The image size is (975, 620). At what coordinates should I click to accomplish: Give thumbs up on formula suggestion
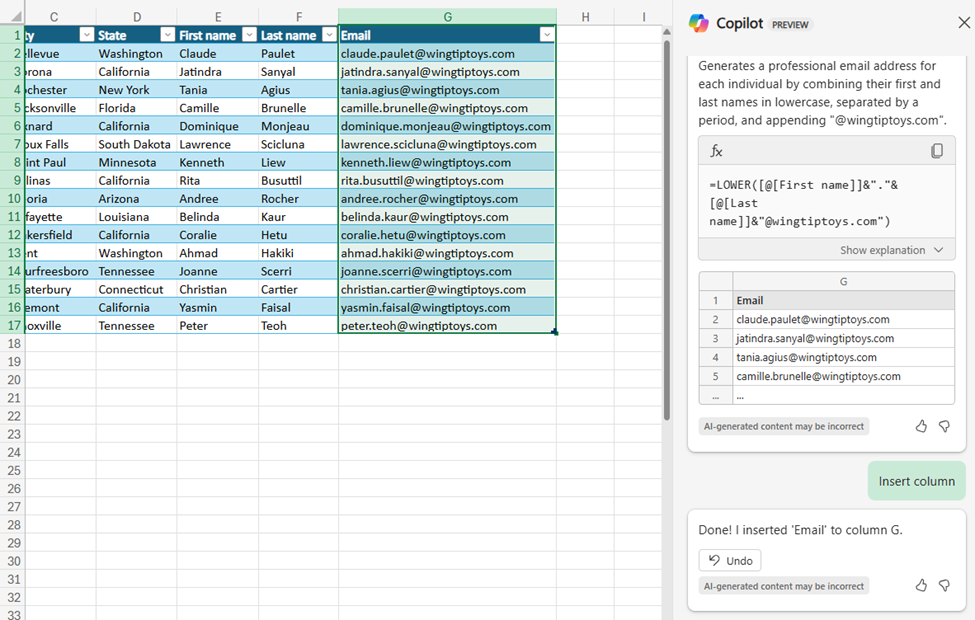pyautogui.click(x=921, y=426)
